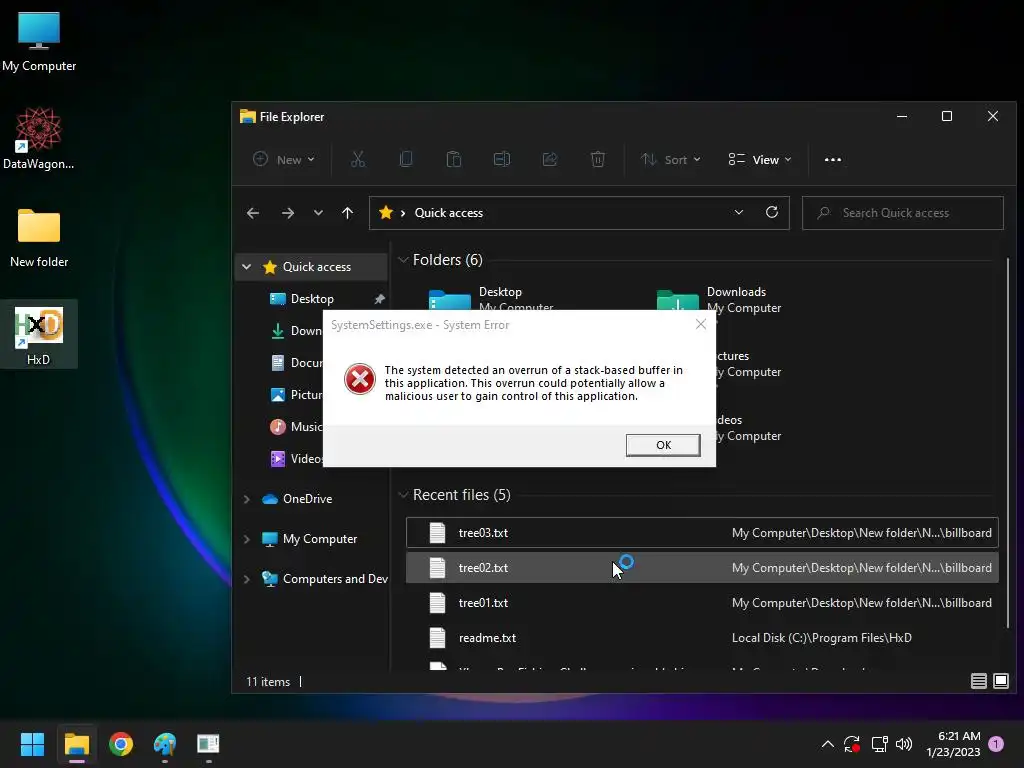Go back with the left arrow
1024x768 pixels.
[x=253, y=213]
